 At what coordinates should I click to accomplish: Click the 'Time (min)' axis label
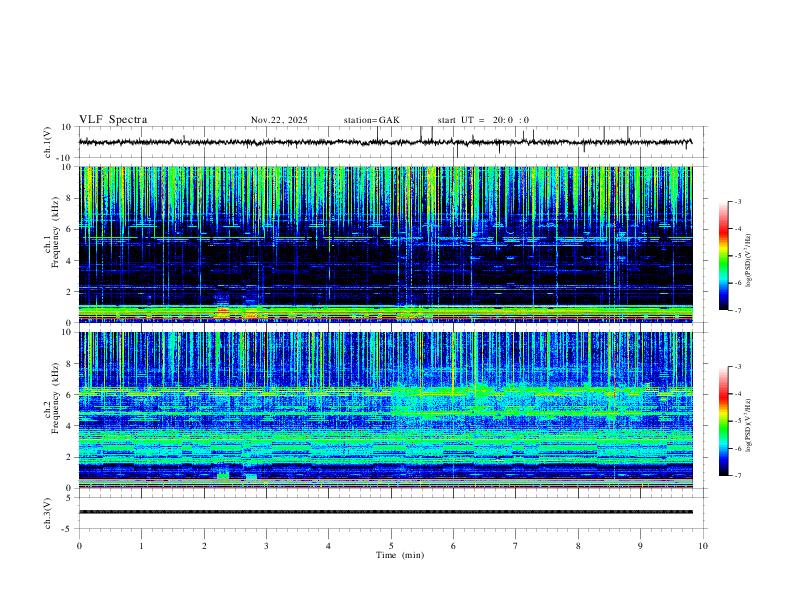tap(400, 555)
